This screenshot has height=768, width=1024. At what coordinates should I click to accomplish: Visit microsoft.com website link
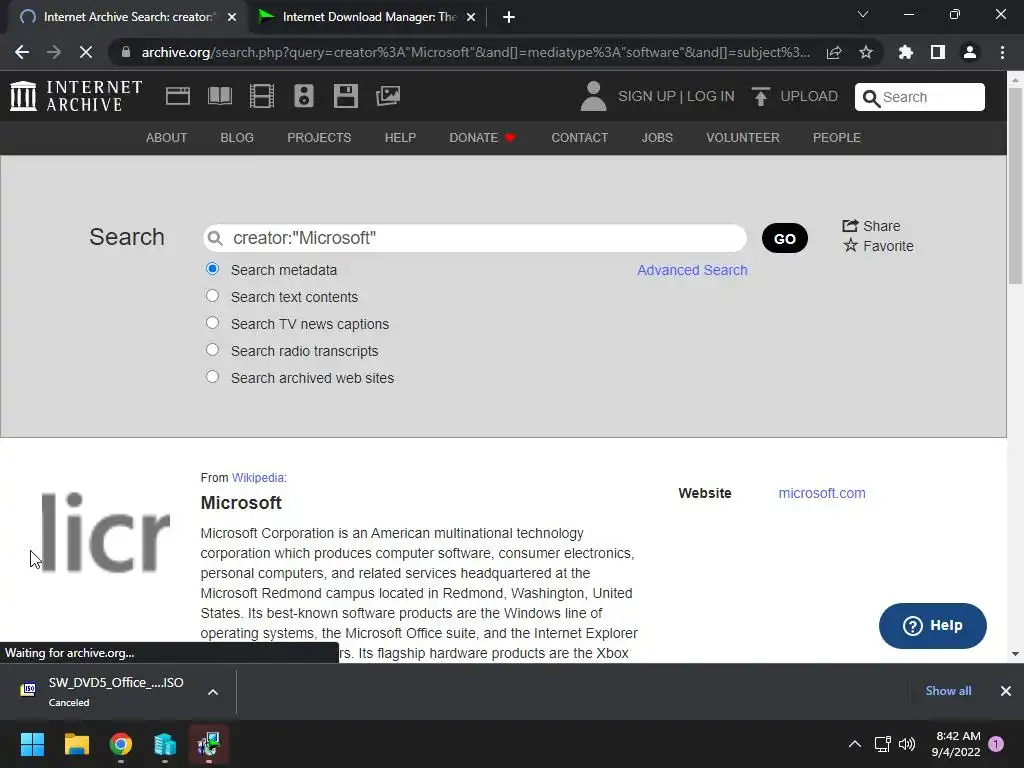tap(822, 493)
